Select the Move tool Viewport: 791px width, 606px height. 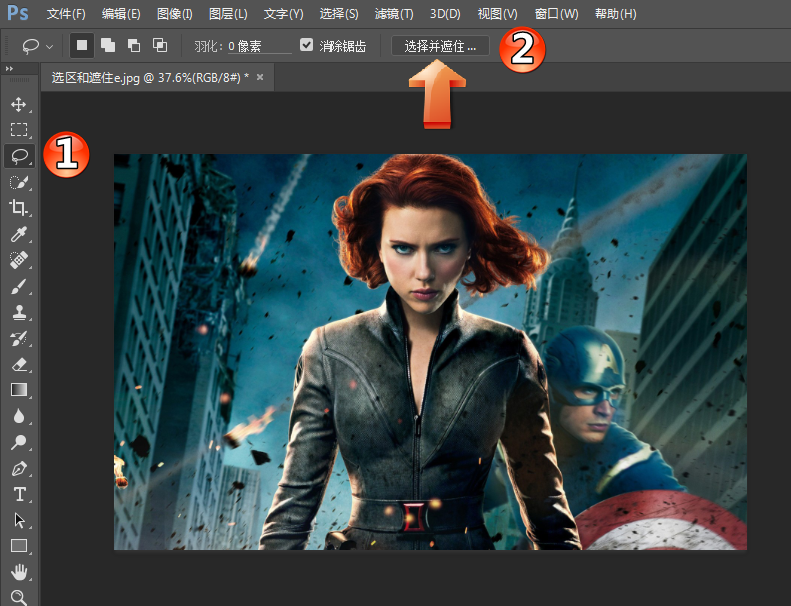18,104
